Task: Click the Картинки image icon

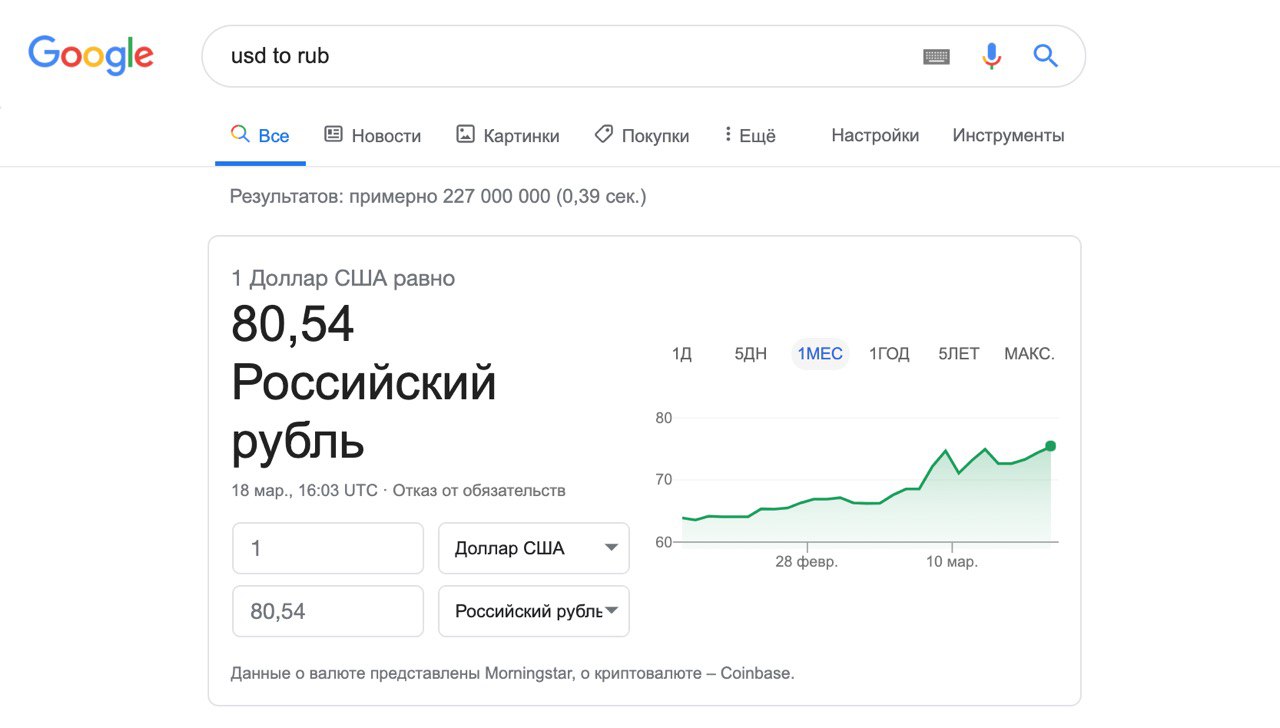Action: pyautogui.click(x=465, y=134)
